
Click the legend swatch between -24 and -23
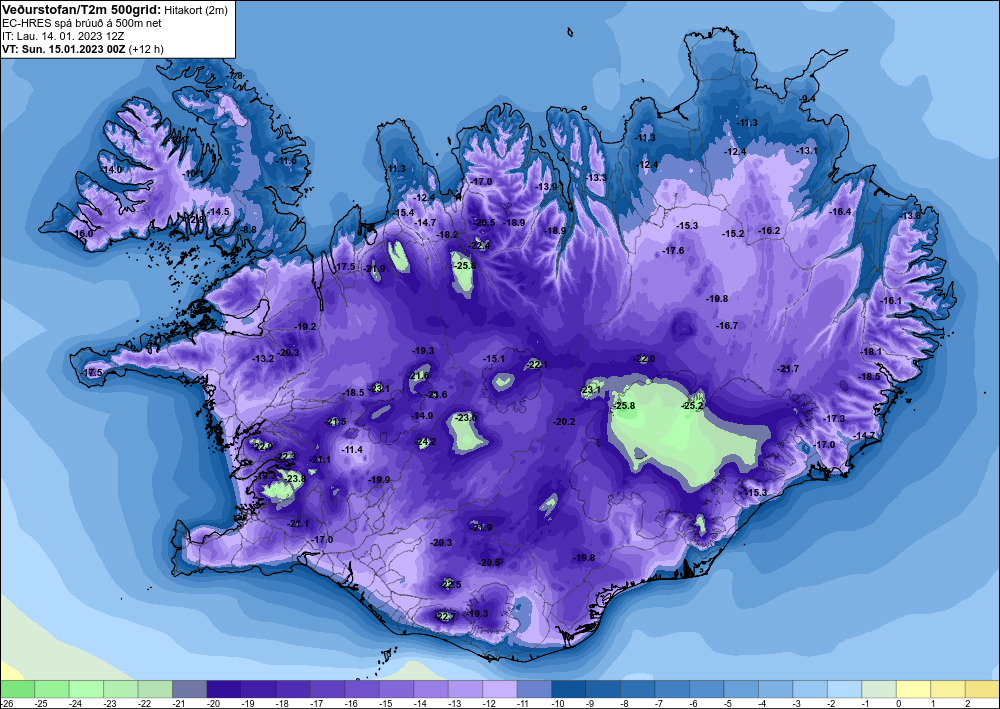(x=86, y=689)
